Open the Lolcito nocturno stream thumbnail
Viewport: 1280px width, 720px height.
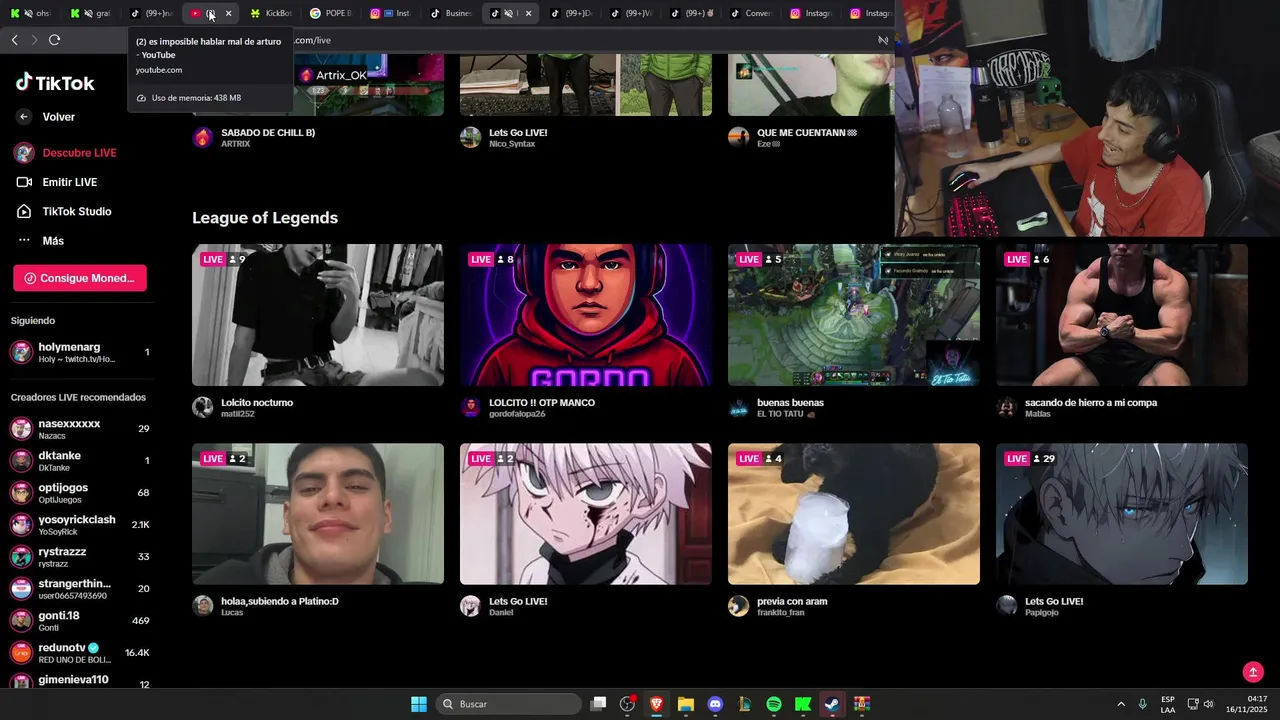318,315
